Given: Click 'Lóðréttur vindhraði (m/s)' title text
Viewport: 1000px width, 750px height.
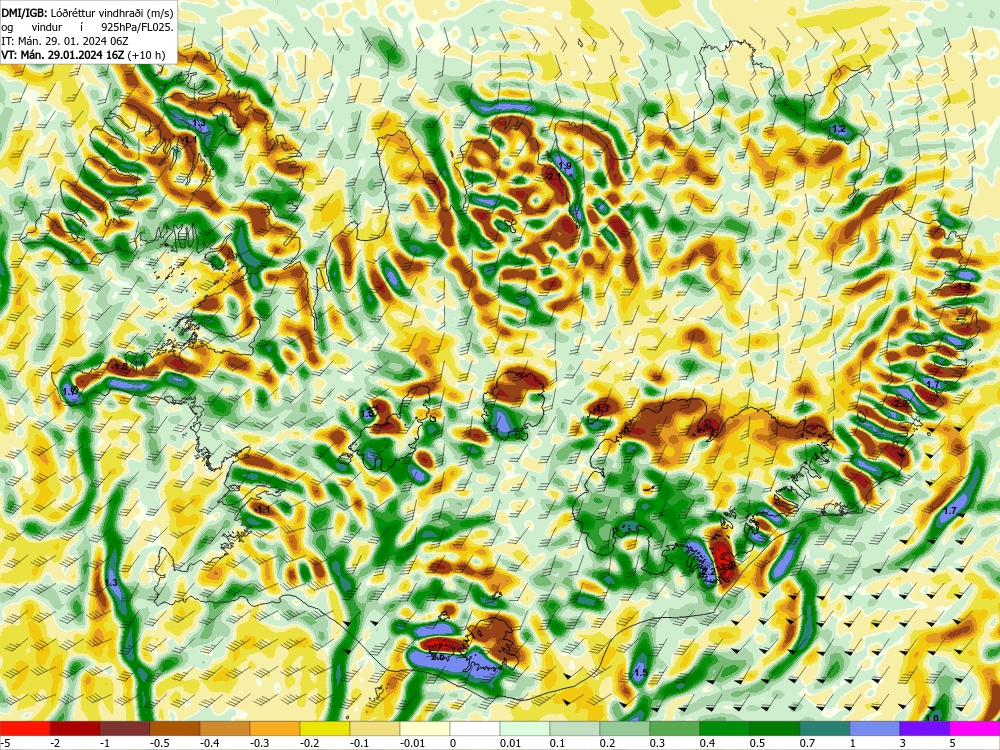Looking at the screenshot, I should tap(112, 13).
